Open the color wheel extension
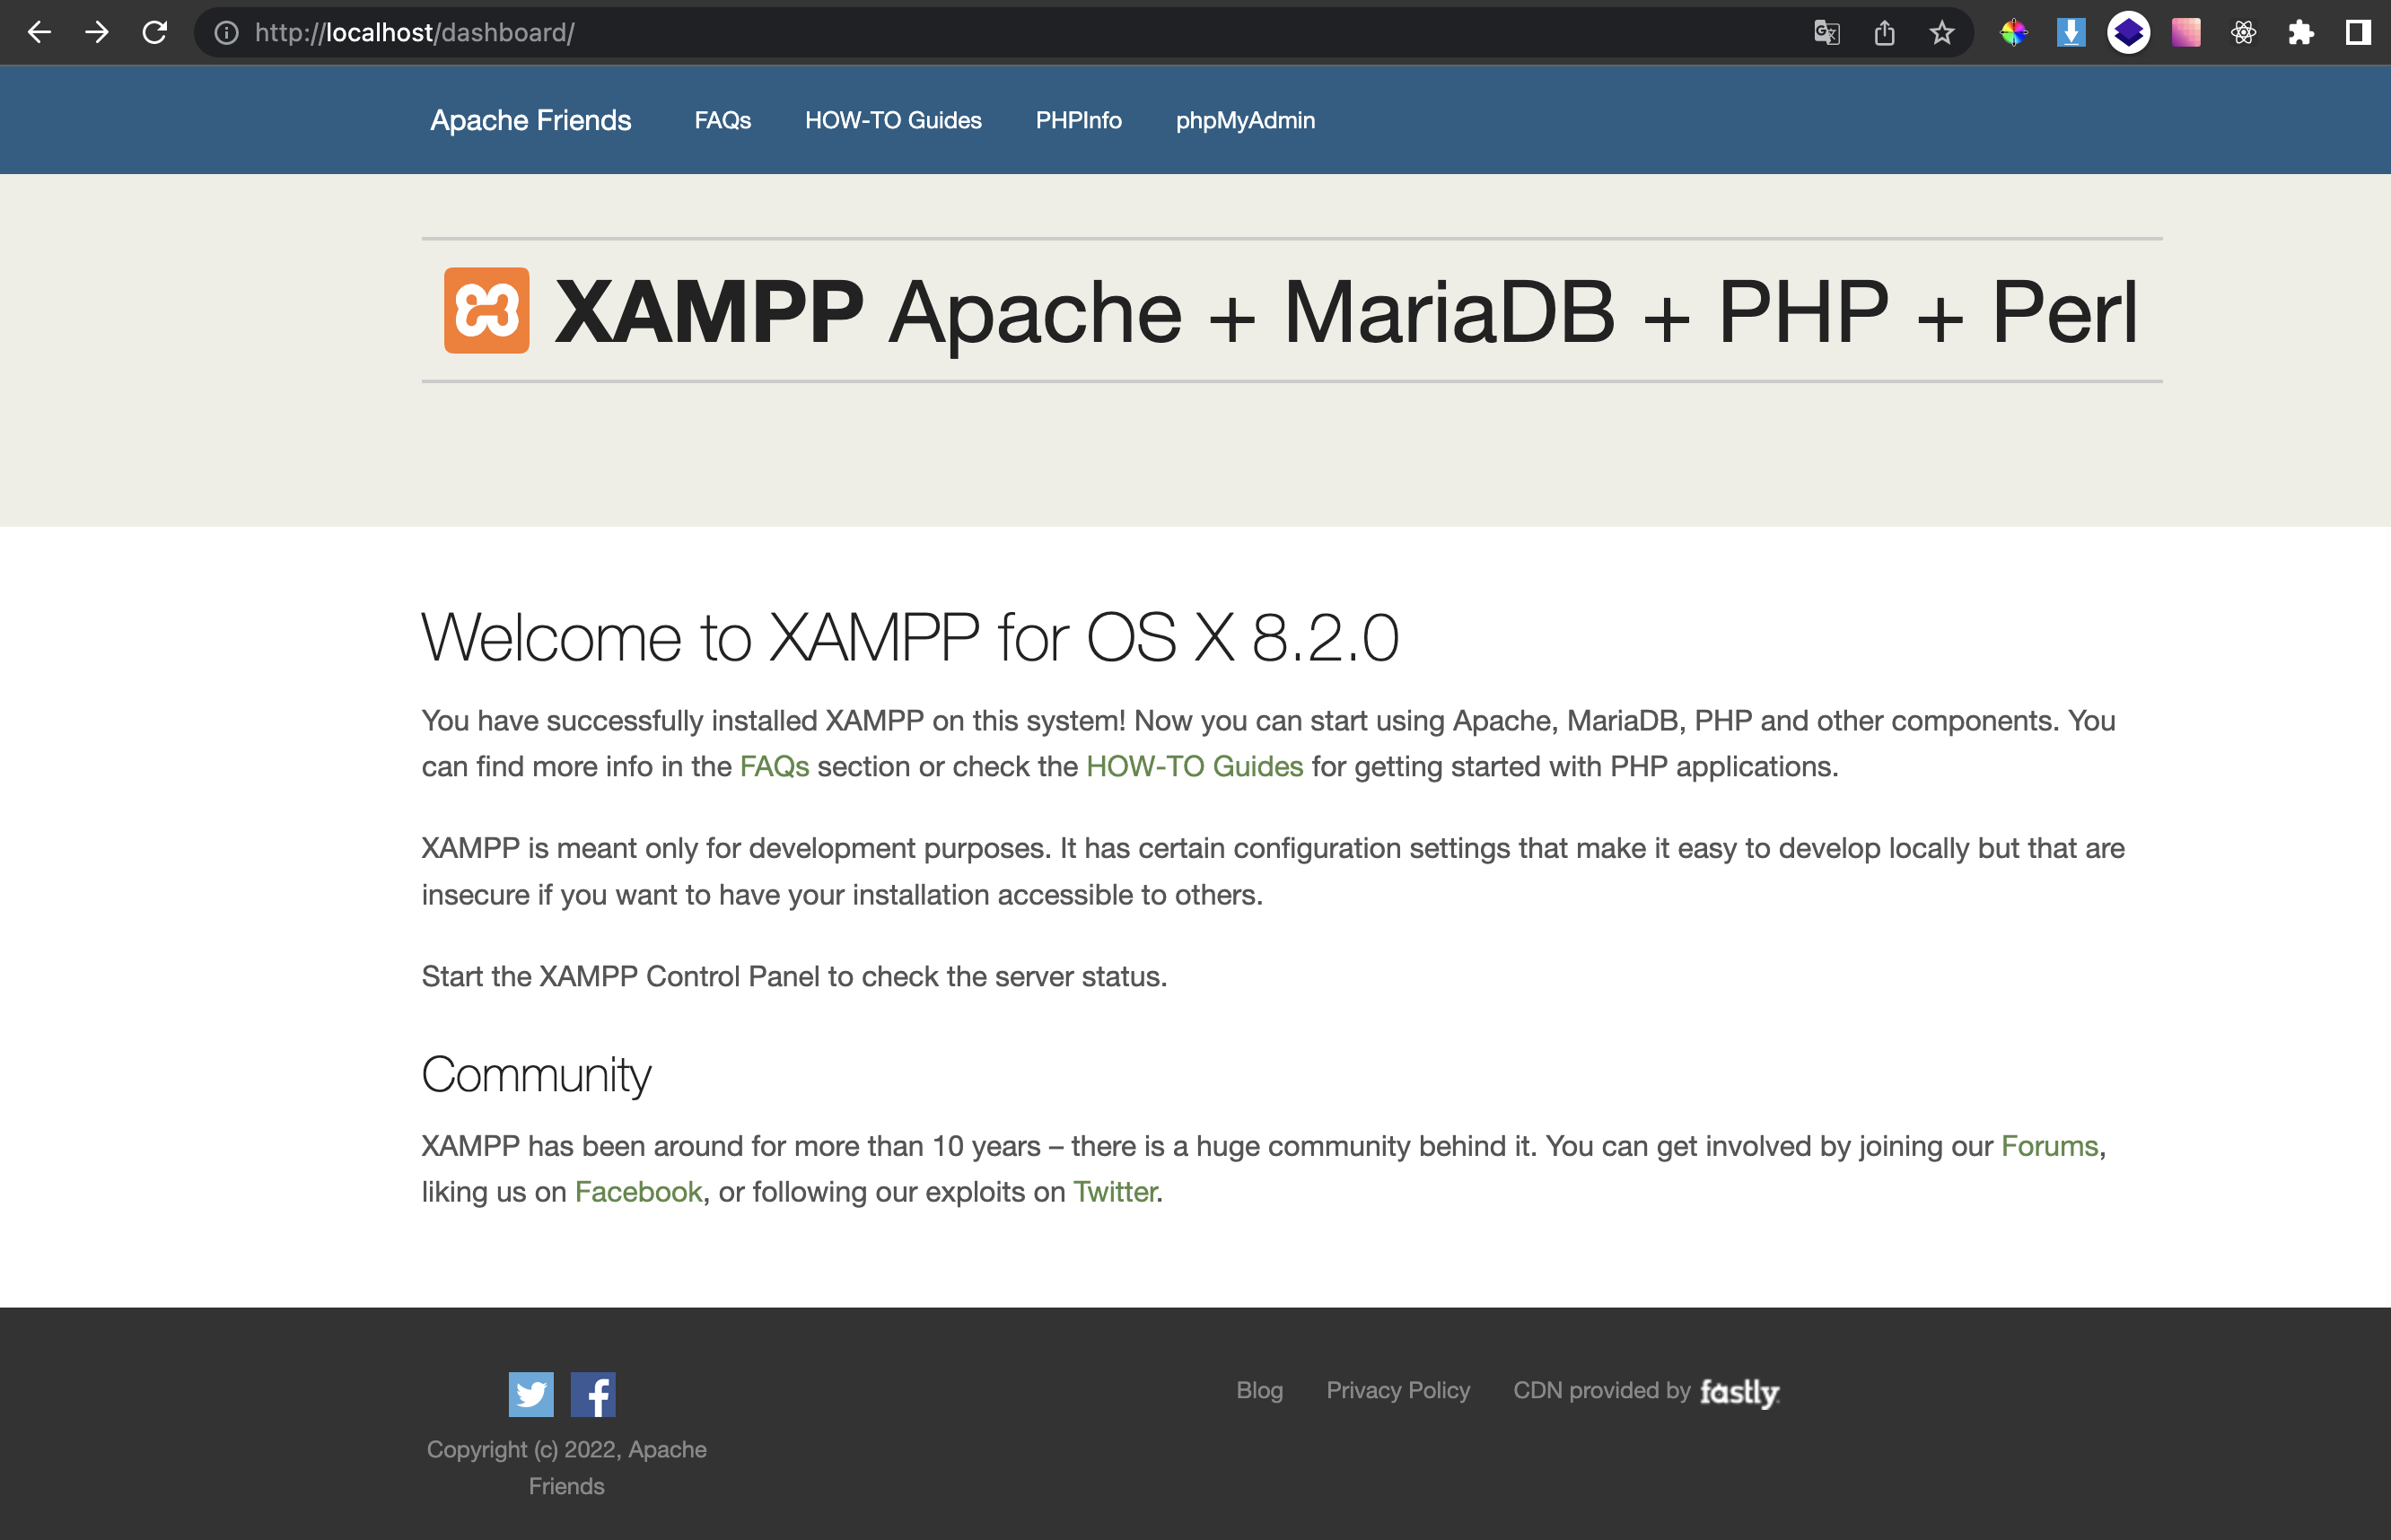 [x=2013, y=33]
